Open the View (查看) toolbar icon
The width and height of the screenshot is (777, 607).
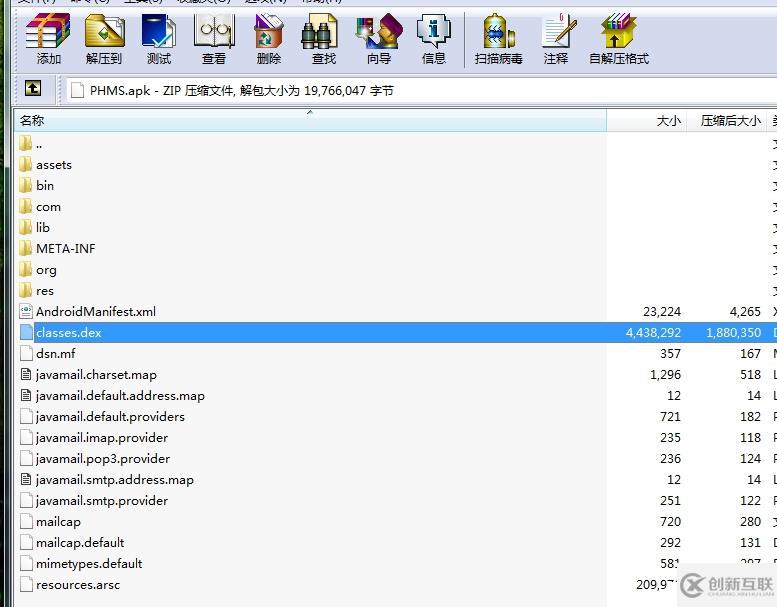(x=213, y=38)
